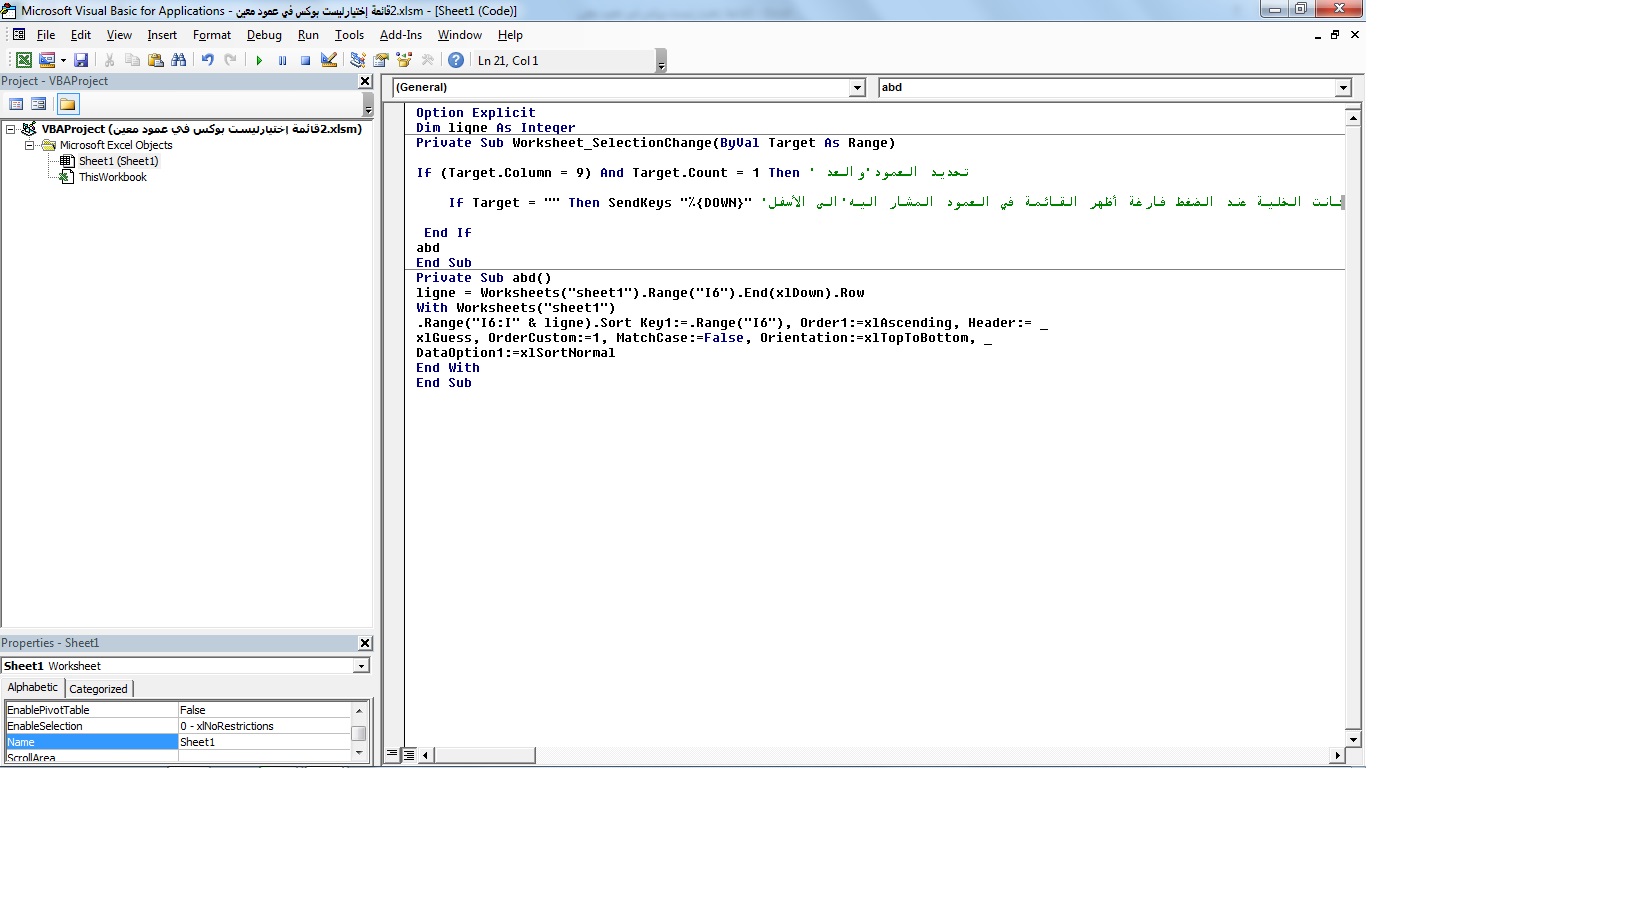Image resolution: width=1638 pixels, height=920 pixels.
Task: Switch to the Categorized properties tab
Action: 99,689
